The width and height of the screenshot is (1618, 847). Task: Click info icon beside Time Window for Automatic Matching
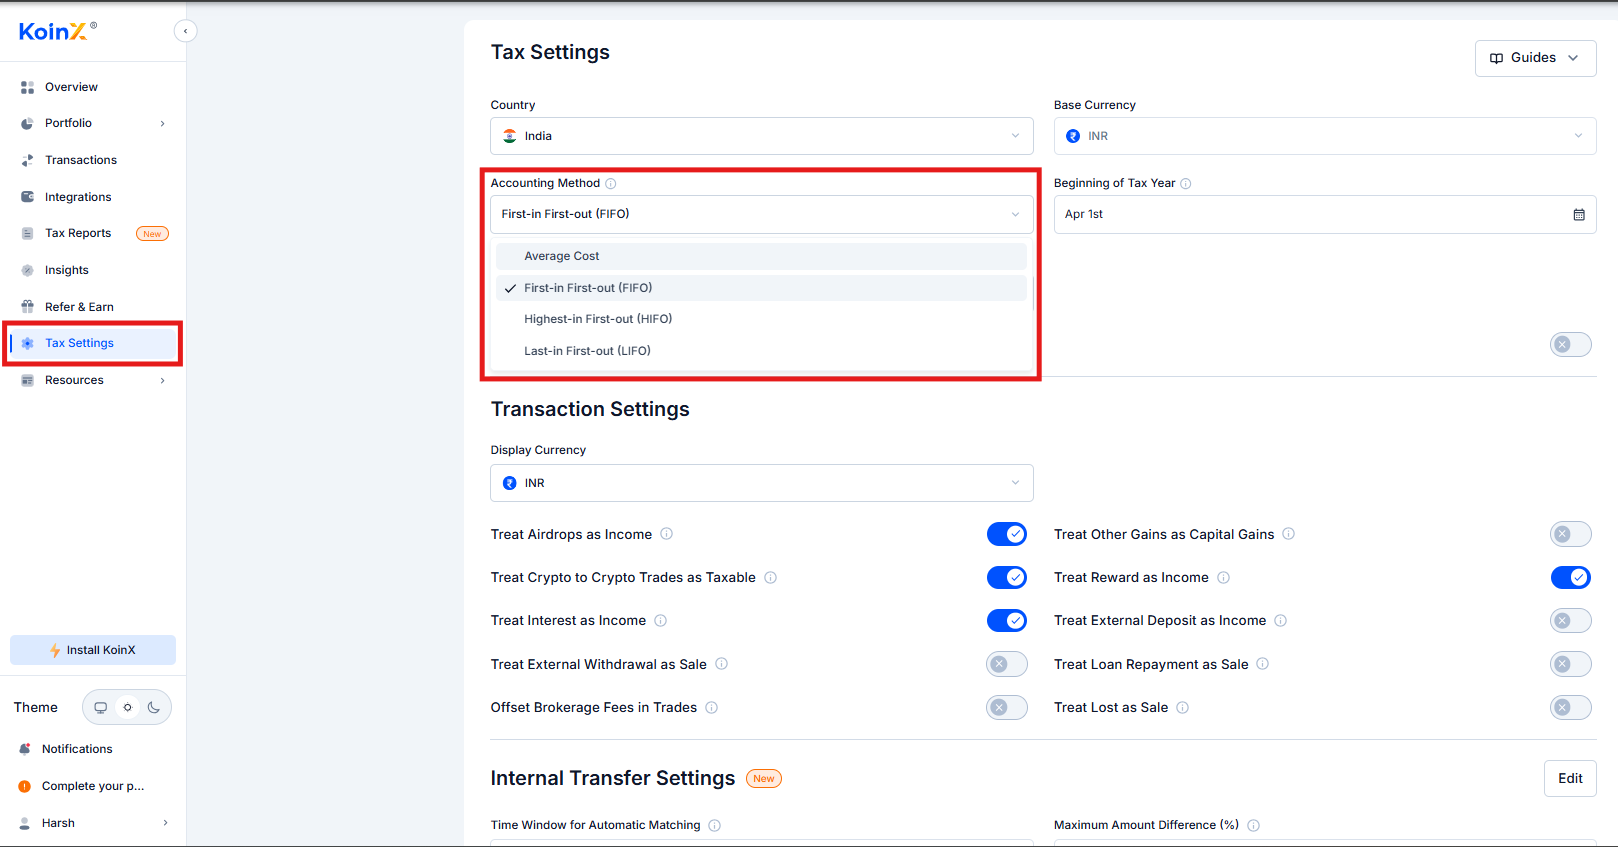tap(715, 825)
